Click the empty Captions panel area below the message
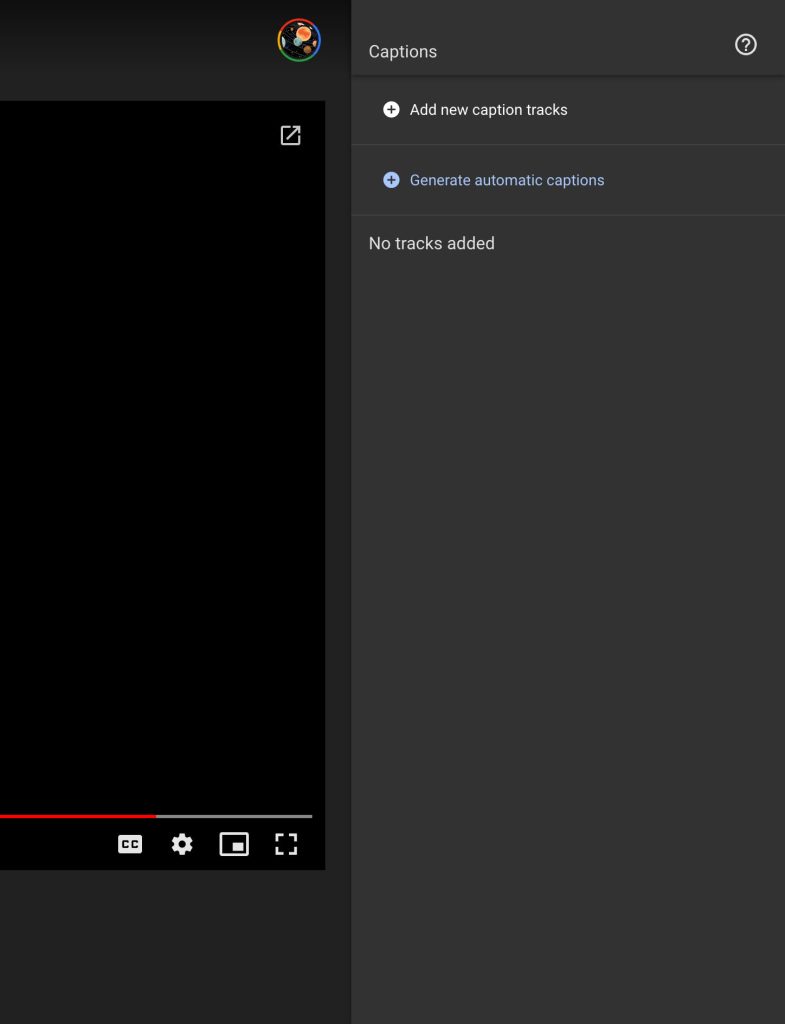 (x=568, y=600)
